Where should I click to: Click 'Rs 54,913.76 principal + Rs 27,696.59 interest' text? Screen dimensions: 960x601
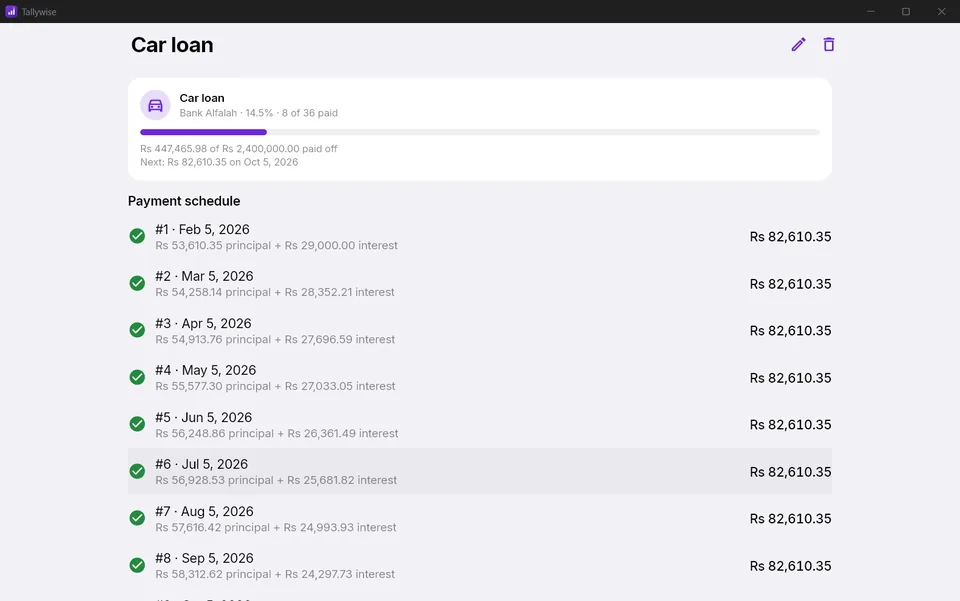click(275, 340)
